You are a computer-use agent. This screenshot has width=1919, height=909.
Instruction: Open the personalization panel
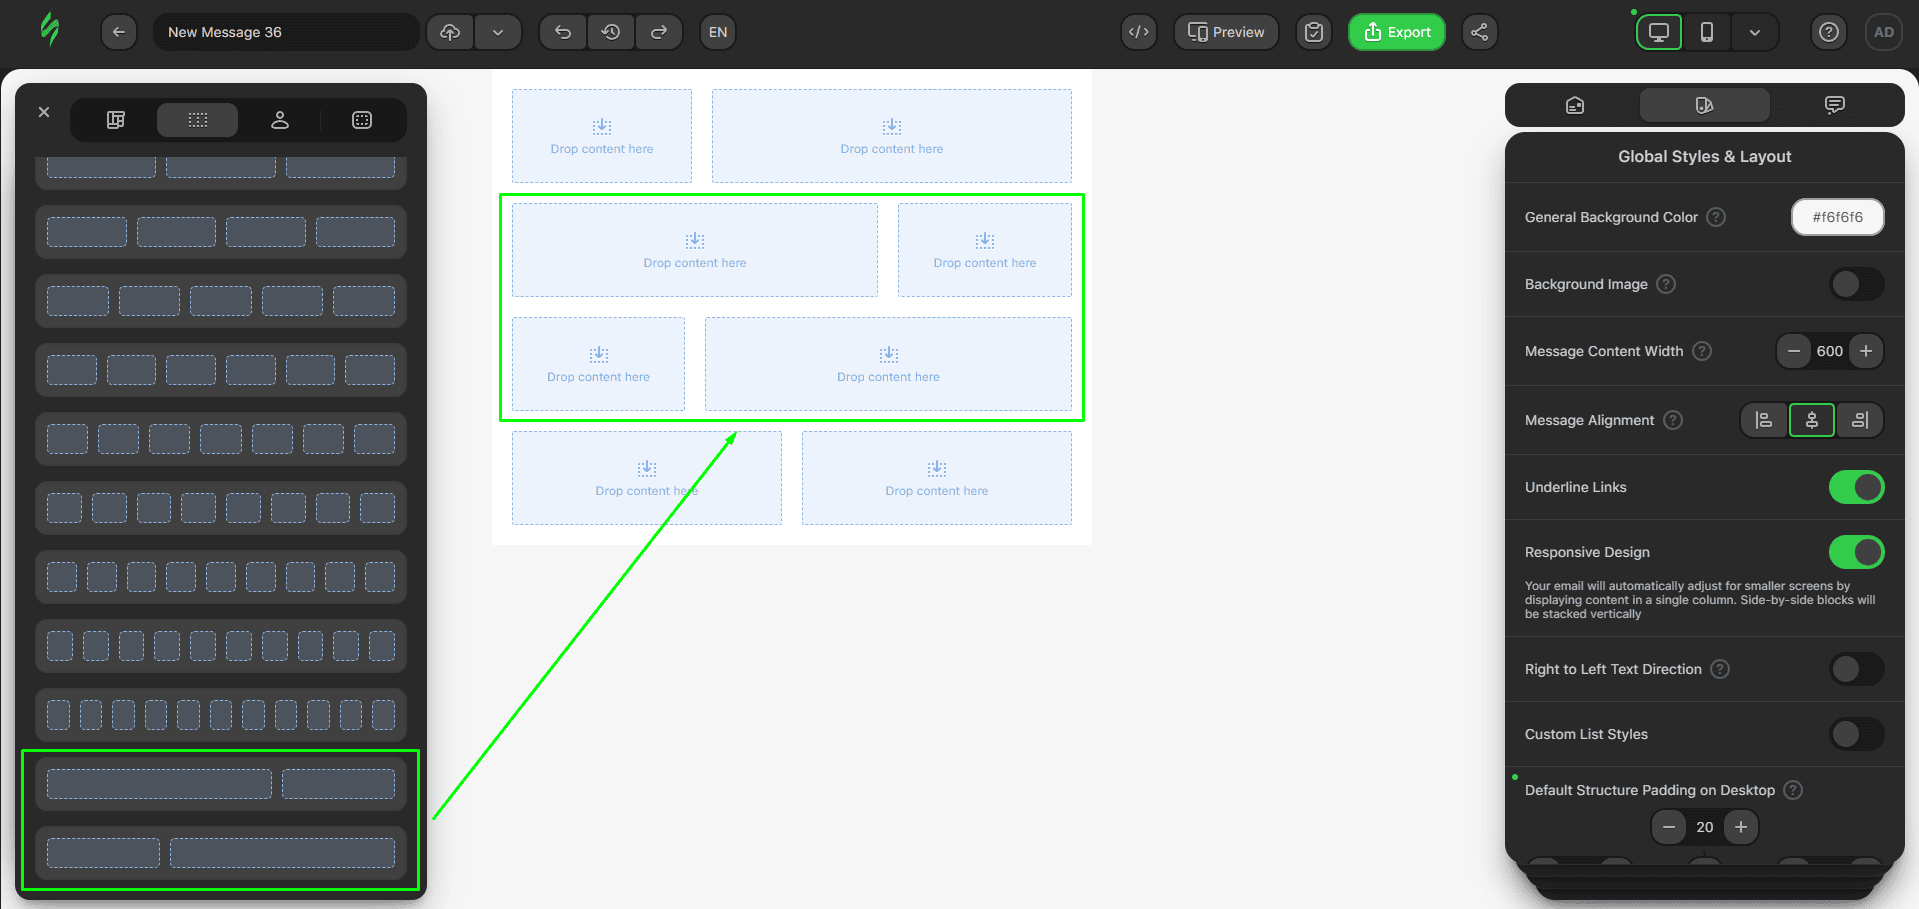[280, 119]
